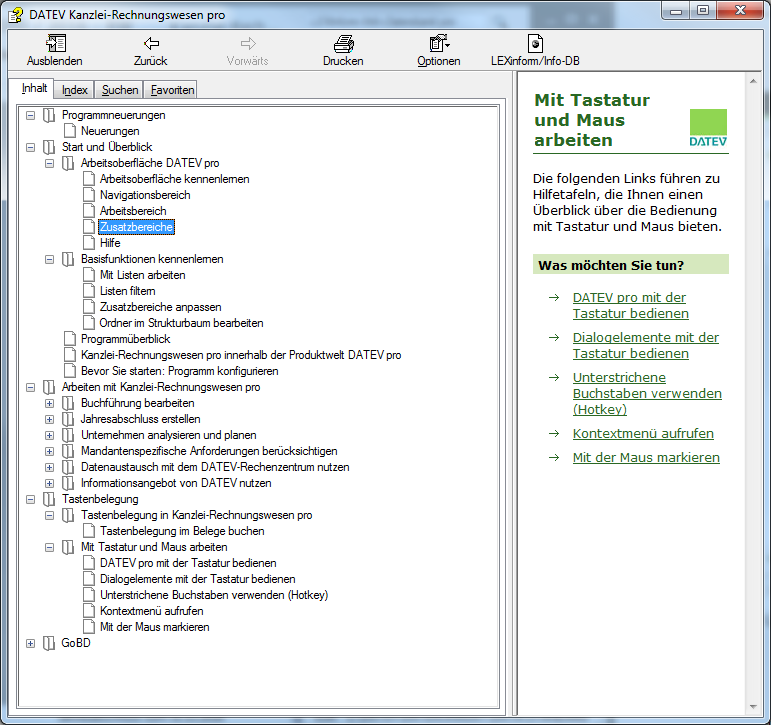Collapse the Programmneuerungen node

point(30,116)
